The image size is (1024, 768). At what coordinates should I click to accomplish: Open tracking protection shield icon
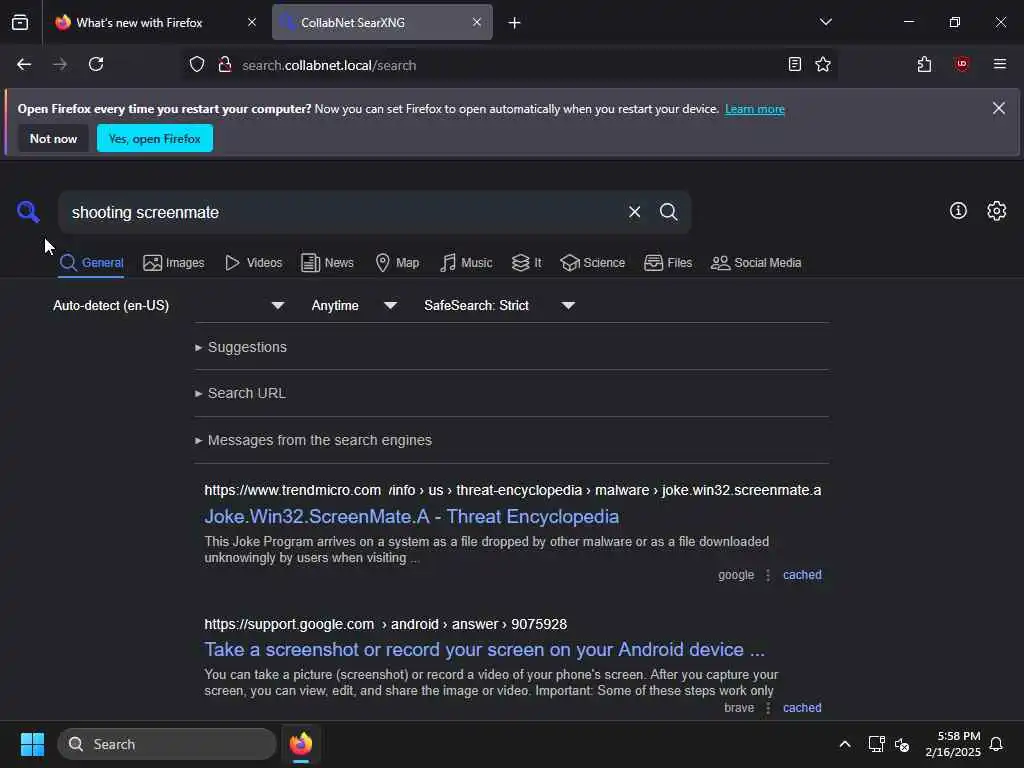click(x=197, y=65)
